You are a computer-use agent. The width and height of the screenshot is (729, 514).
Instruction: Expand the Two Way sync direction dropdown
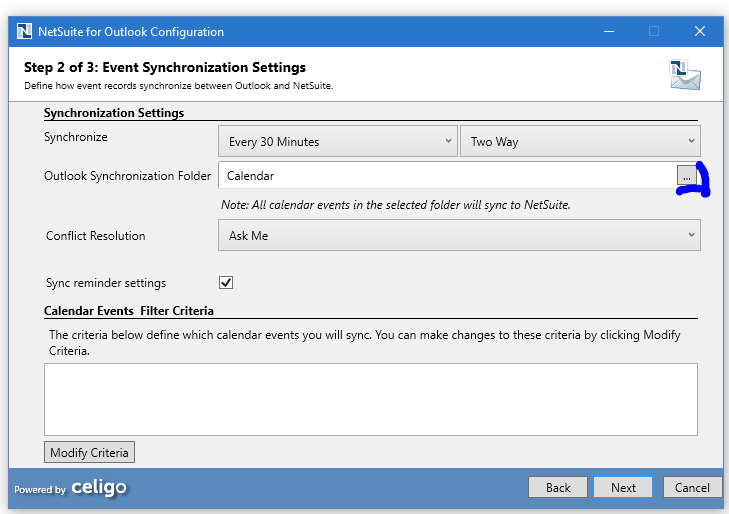point(580,141)
